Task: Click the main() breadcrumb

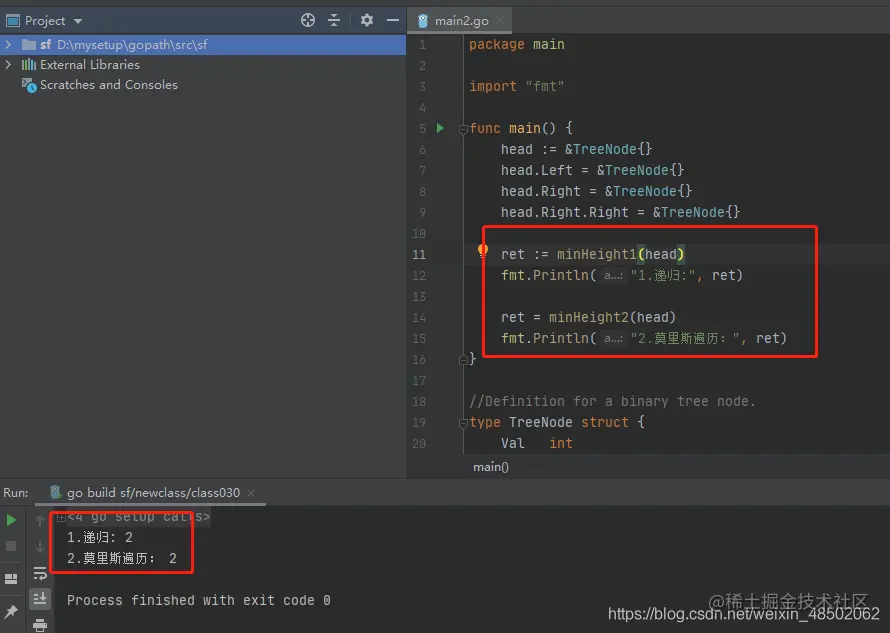Action: [491, 467]
